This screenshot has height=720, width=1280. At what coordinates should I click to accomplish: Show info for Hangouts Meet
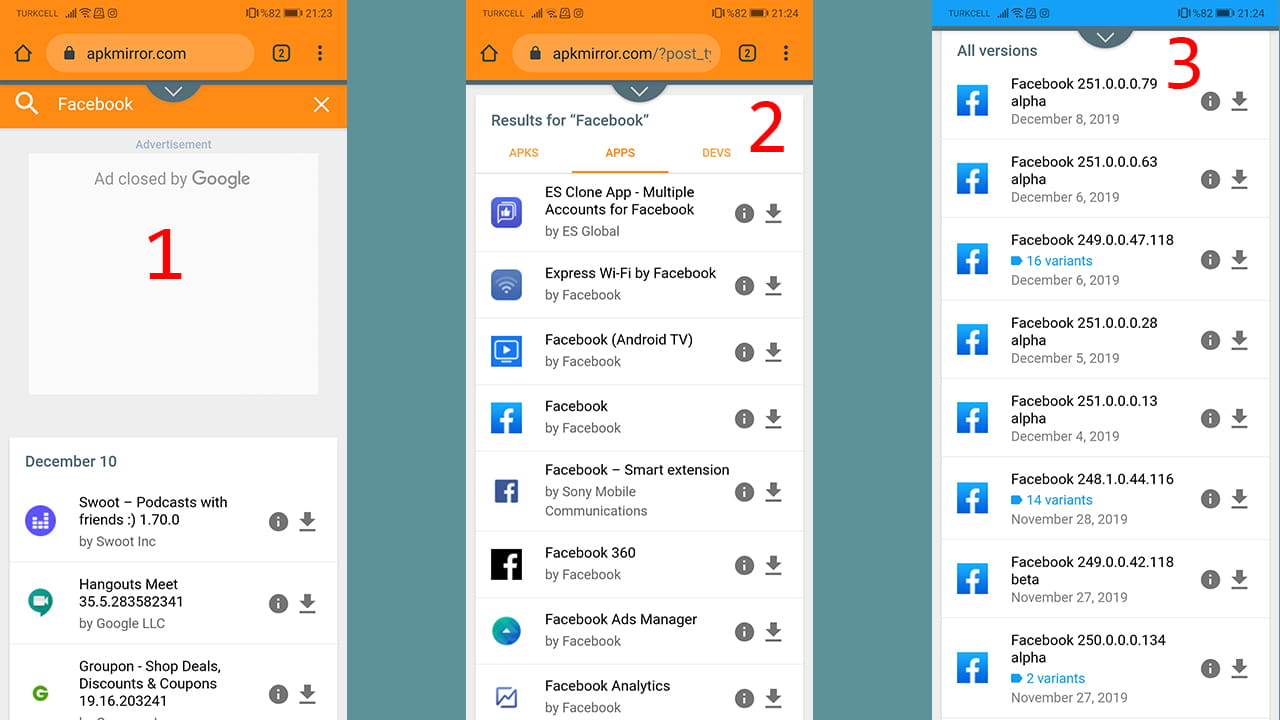pyautogui.click(x=278, y=603)
